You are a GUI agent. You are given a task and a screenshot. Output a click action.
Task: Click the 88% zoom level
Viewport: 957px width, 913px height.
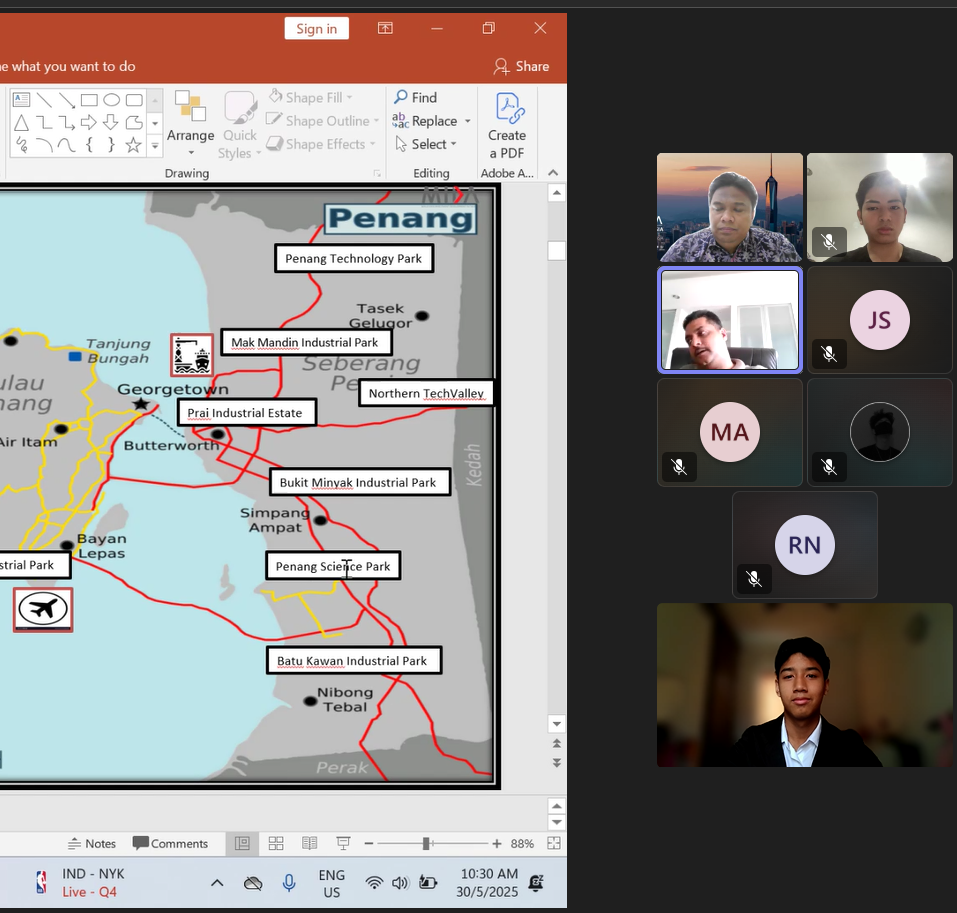pos(522,843)
